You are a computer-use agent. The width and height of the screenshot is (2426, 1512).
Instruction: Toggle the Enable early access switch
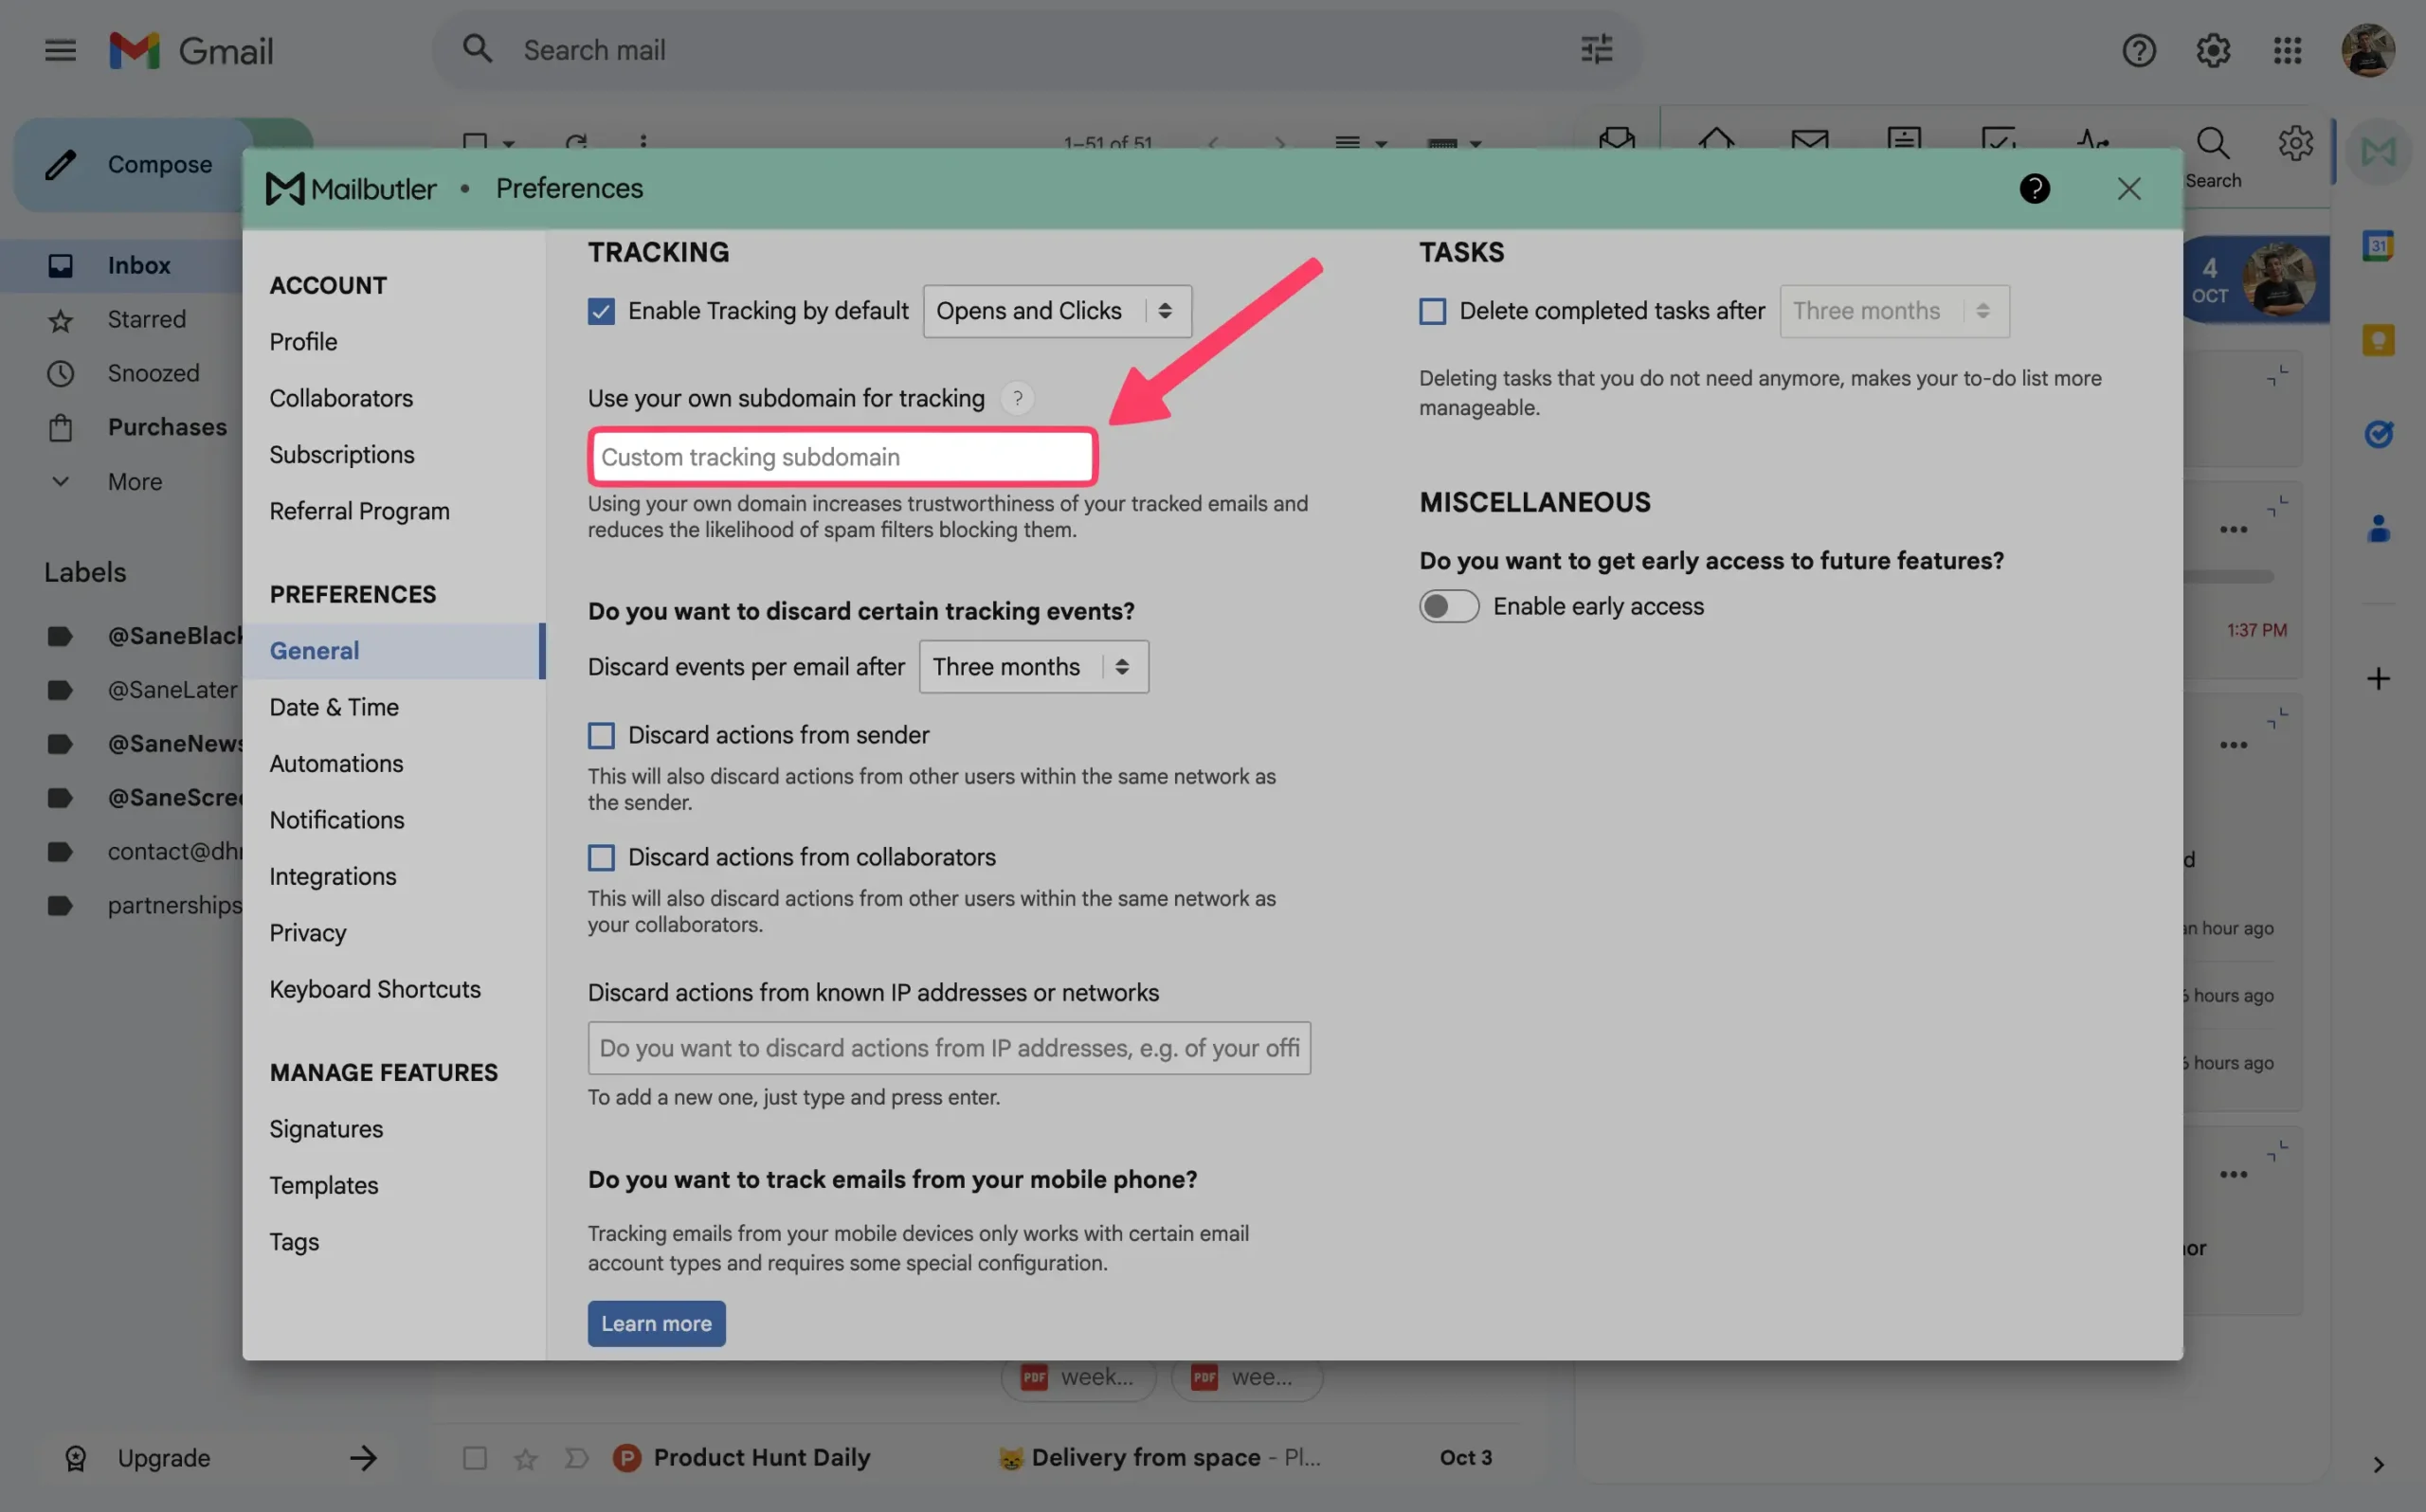coord(1448,606)
